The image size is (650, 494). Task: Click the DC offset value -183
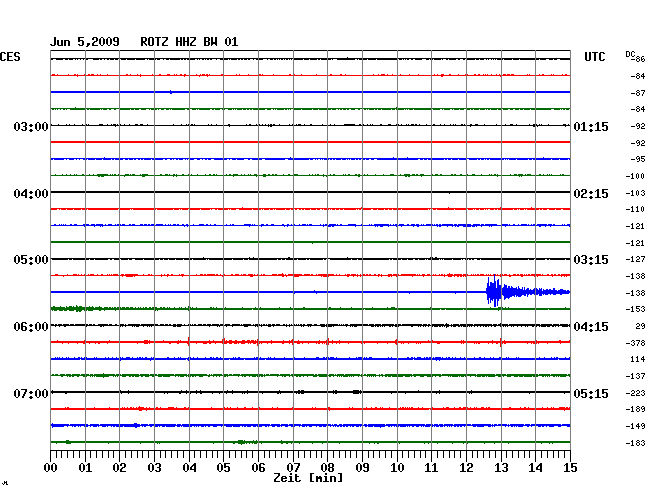[x=635, y=443]
